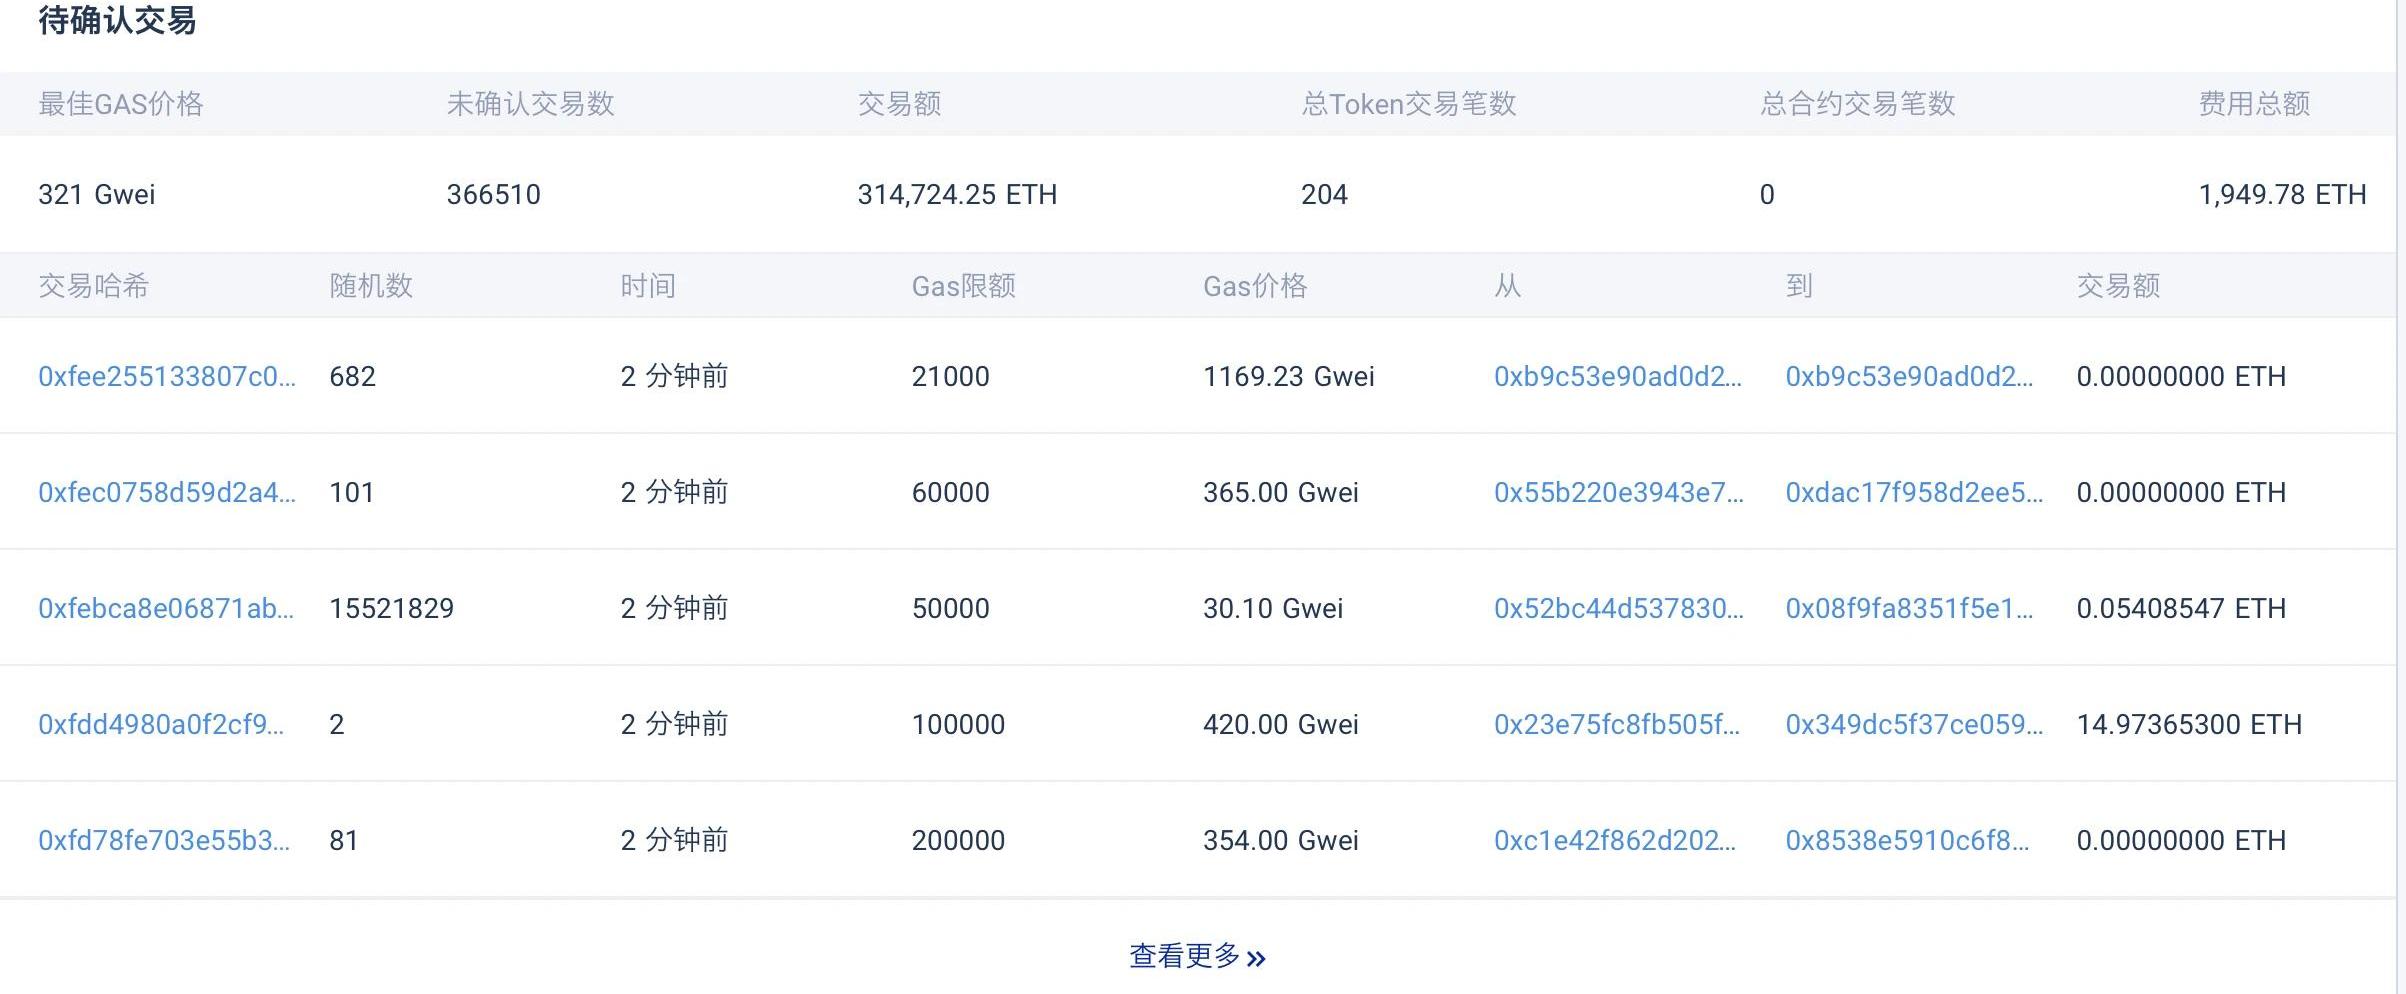
Task: Open recipient address 0x349dc5f37ce059...
Action: pyautogui.click(x=1914, y=724)
